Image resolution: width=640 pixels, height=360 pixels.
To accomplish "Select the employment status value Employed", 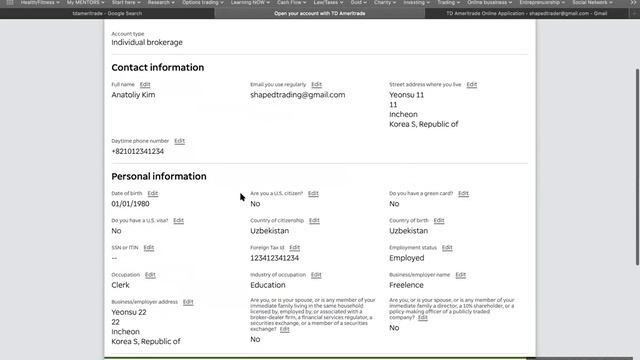I will click(407, 258).
